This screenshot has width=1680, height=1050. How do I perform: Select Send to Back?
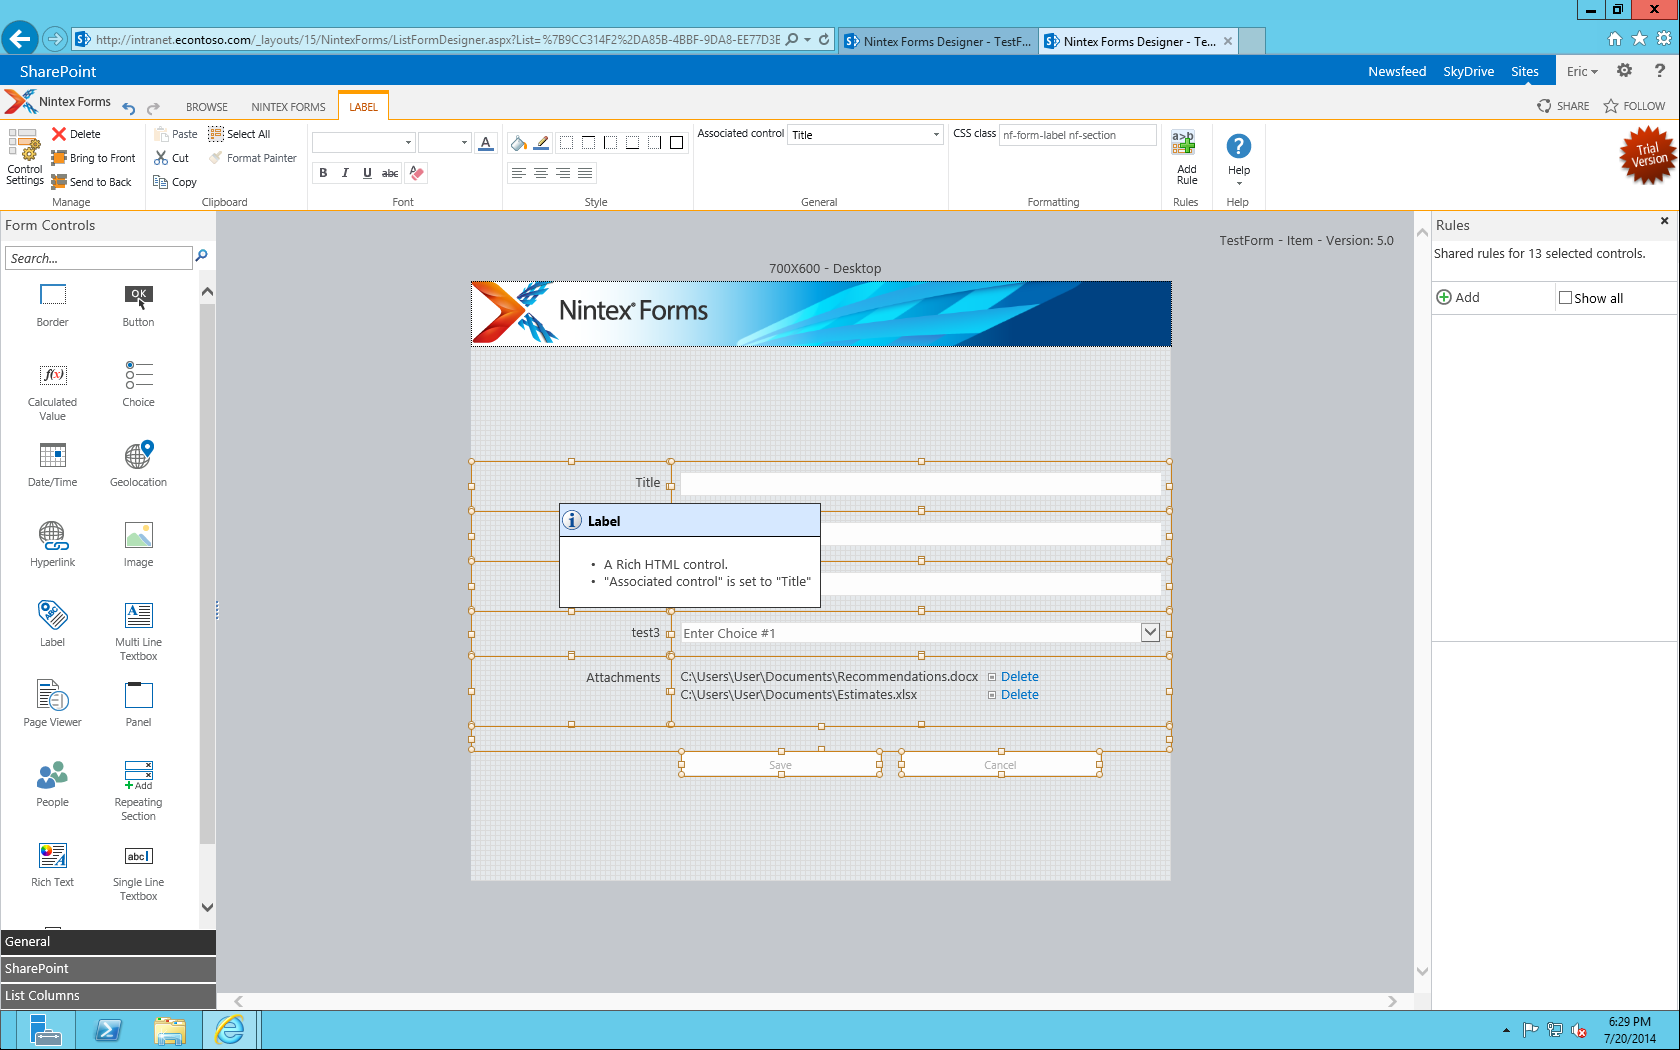click(91, 182)
